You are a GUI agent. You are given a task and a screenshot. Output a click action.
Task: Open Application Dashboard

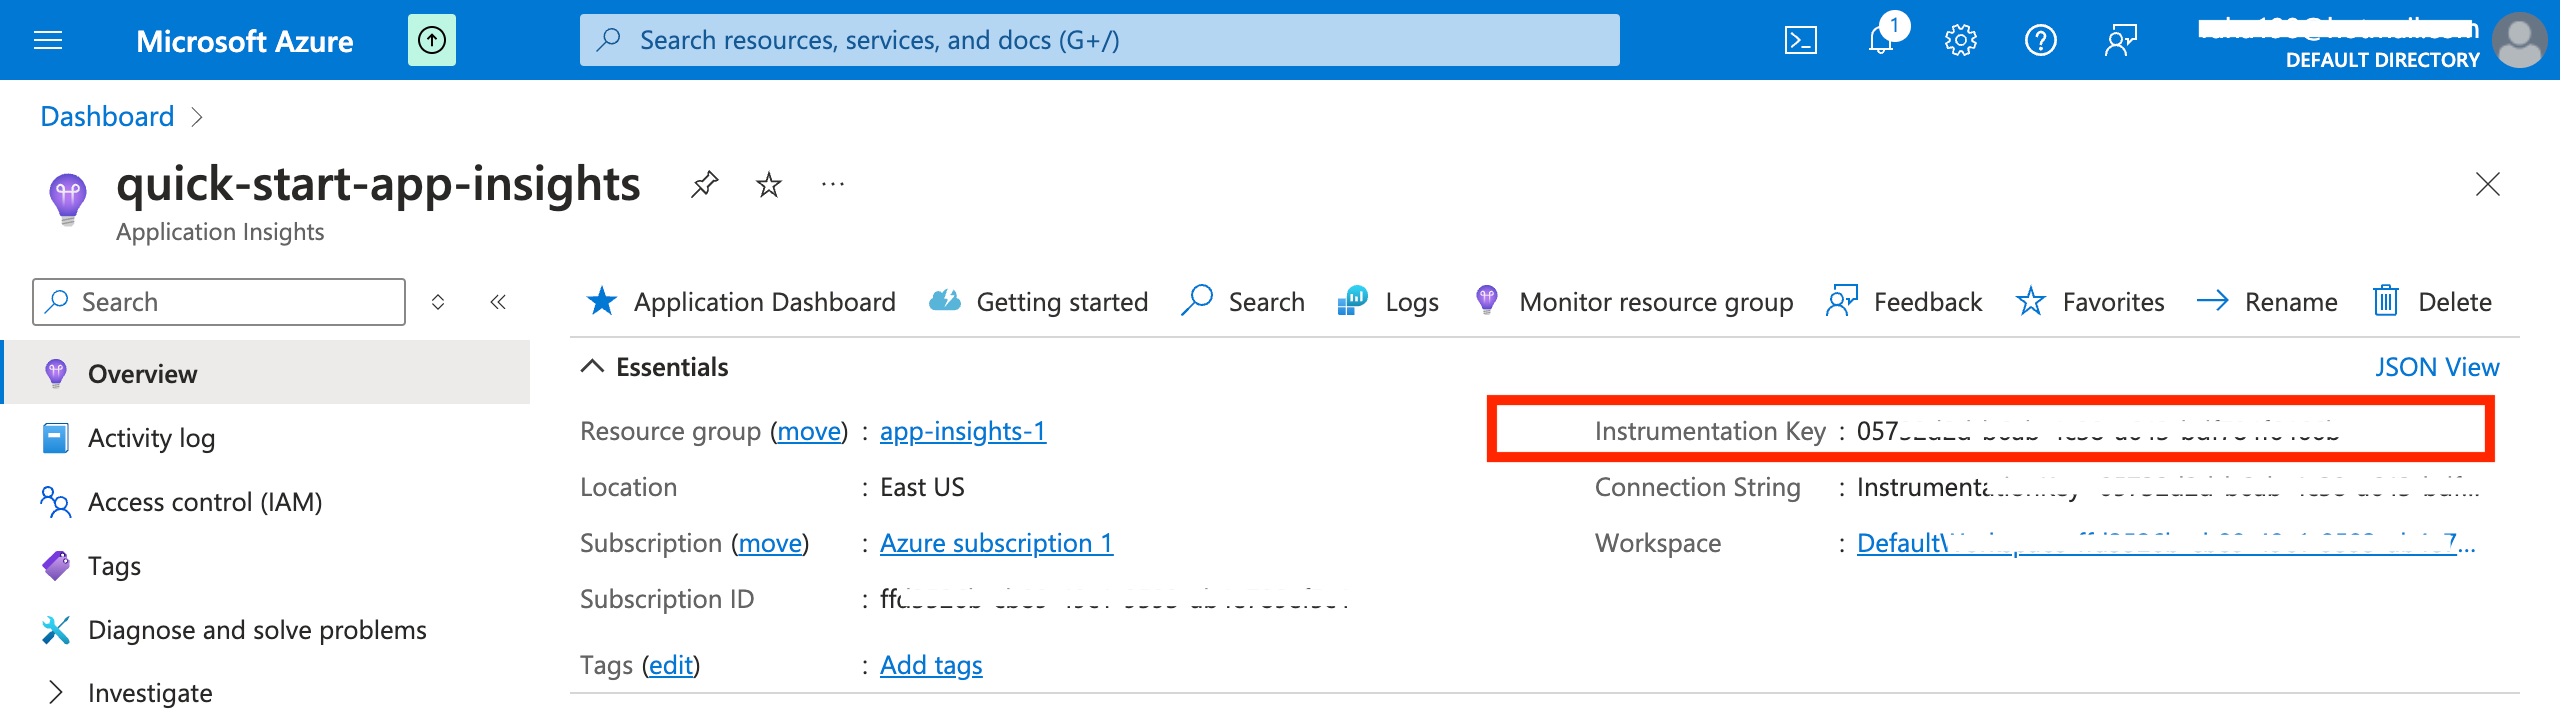point(741,301)
